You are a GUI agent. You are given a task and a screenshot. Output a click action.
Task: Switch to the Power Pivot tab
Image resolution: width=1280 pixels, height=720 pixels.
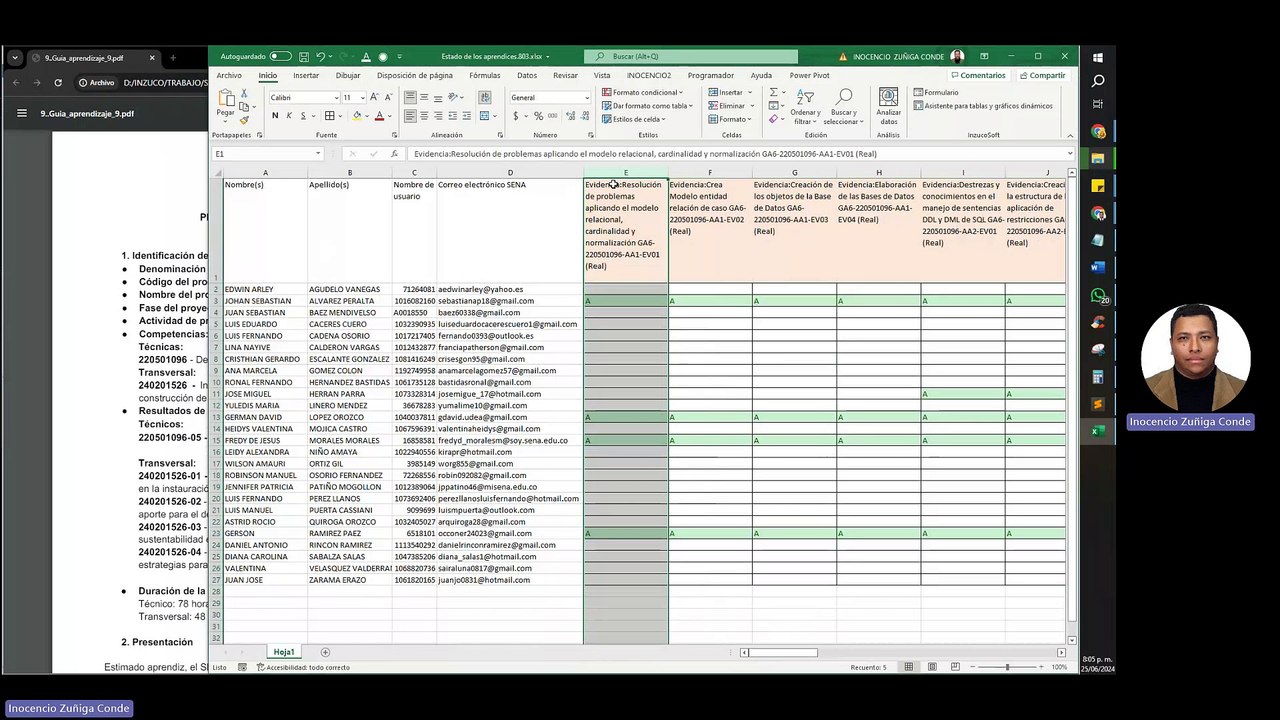pyautogui.click(x=809, y=75)
